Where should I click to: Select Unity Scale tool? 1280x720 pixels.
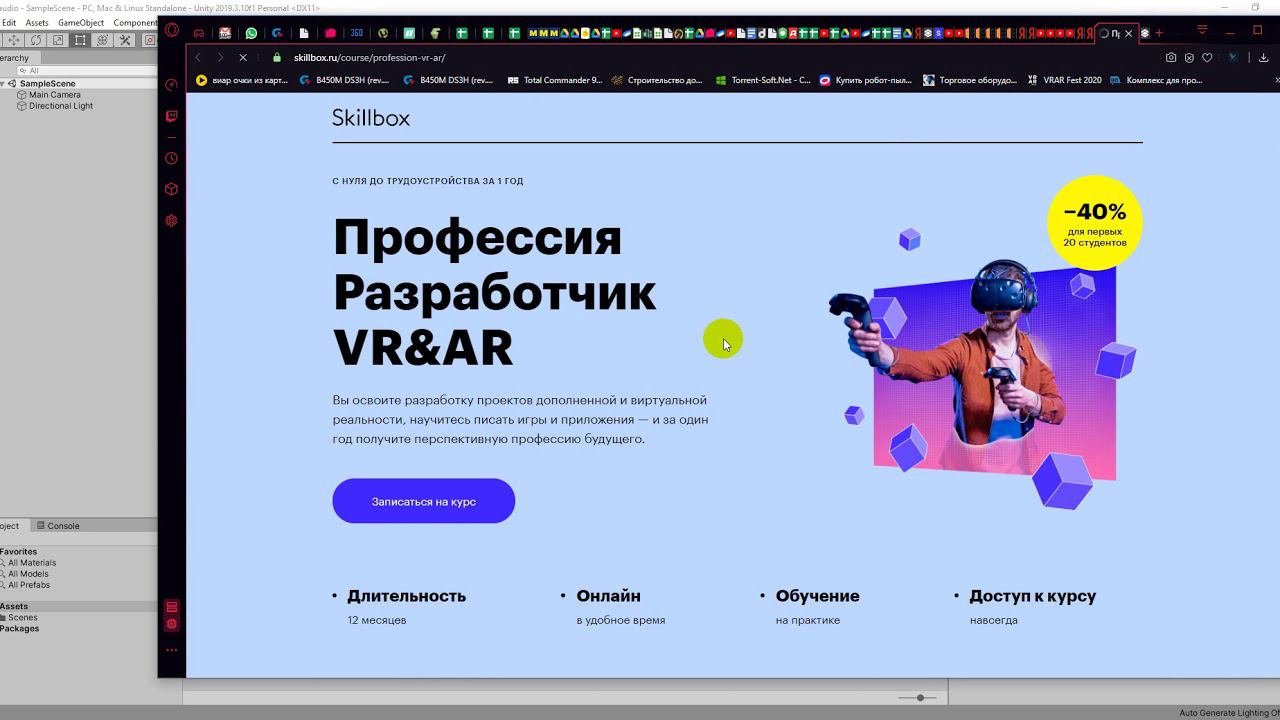pyautogui.click(x=58, y=40)
